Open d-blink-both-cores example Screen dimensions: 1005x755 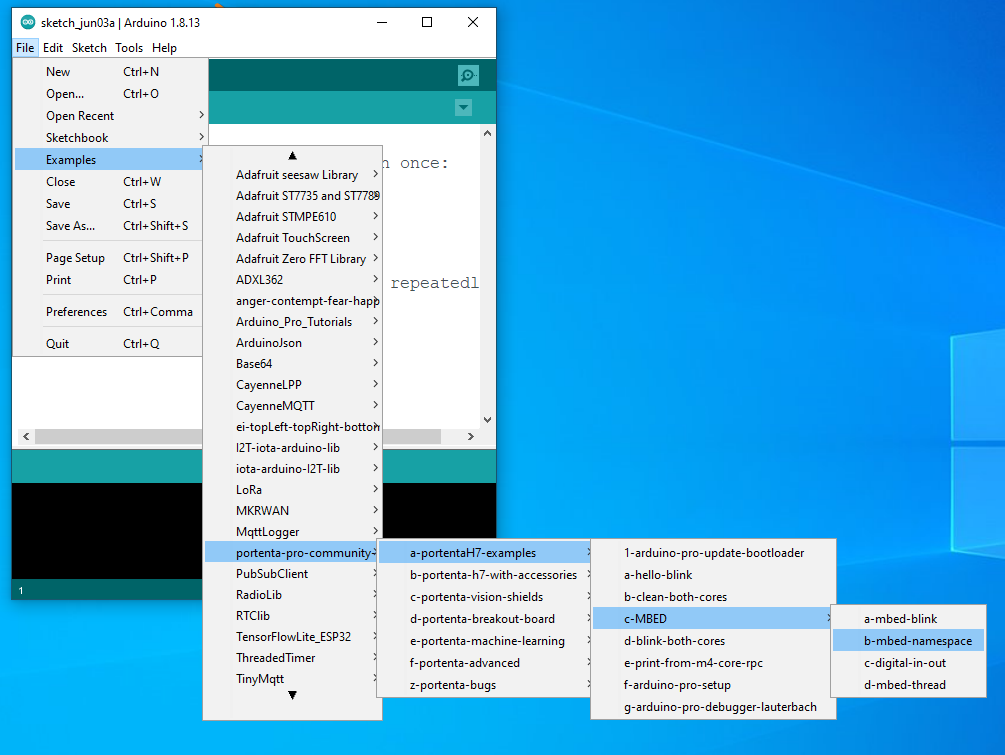(x=713, y=641)
